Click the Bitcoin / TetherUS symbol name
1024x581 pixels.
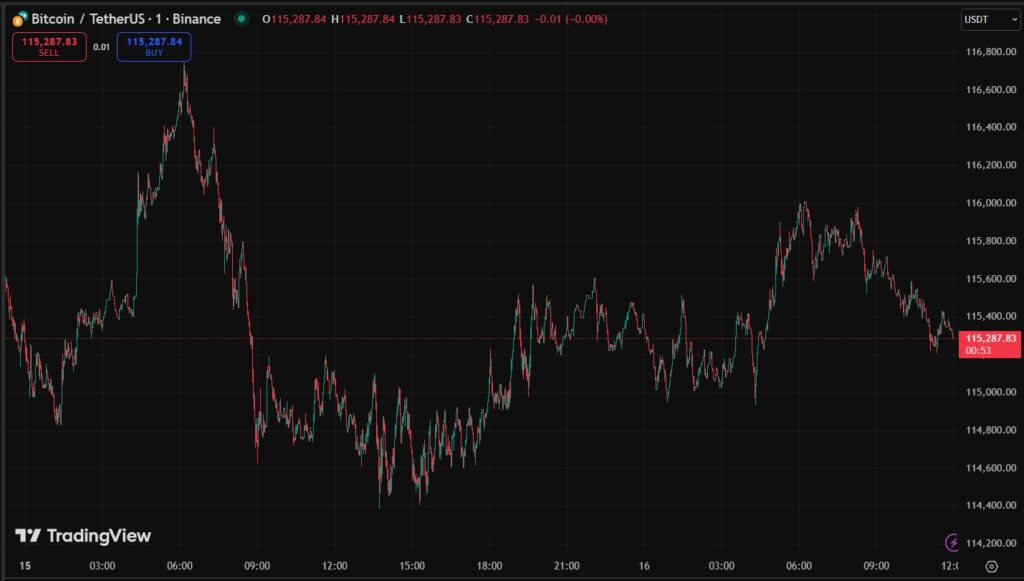91,18
